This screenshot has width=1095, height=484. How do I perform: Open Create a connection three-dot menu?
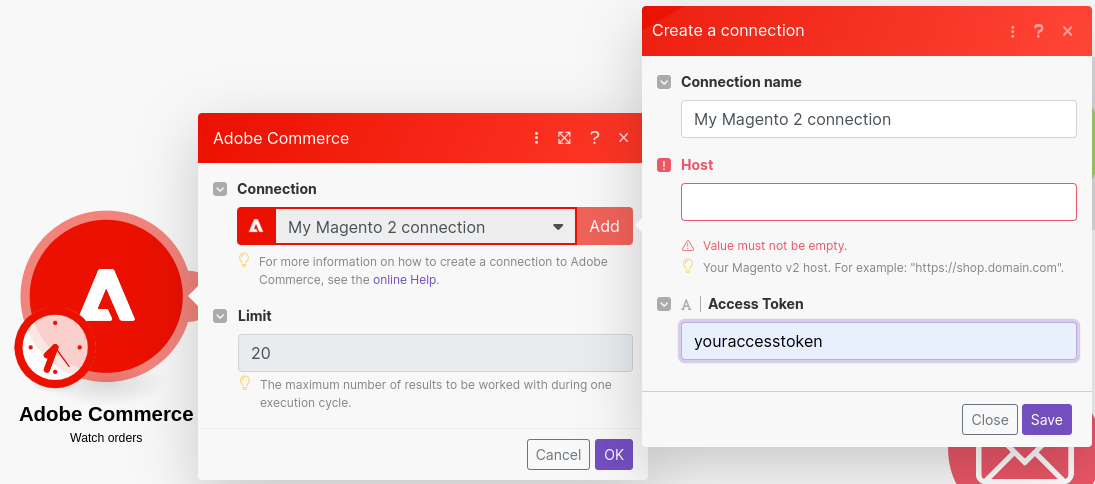(1013, 31)
